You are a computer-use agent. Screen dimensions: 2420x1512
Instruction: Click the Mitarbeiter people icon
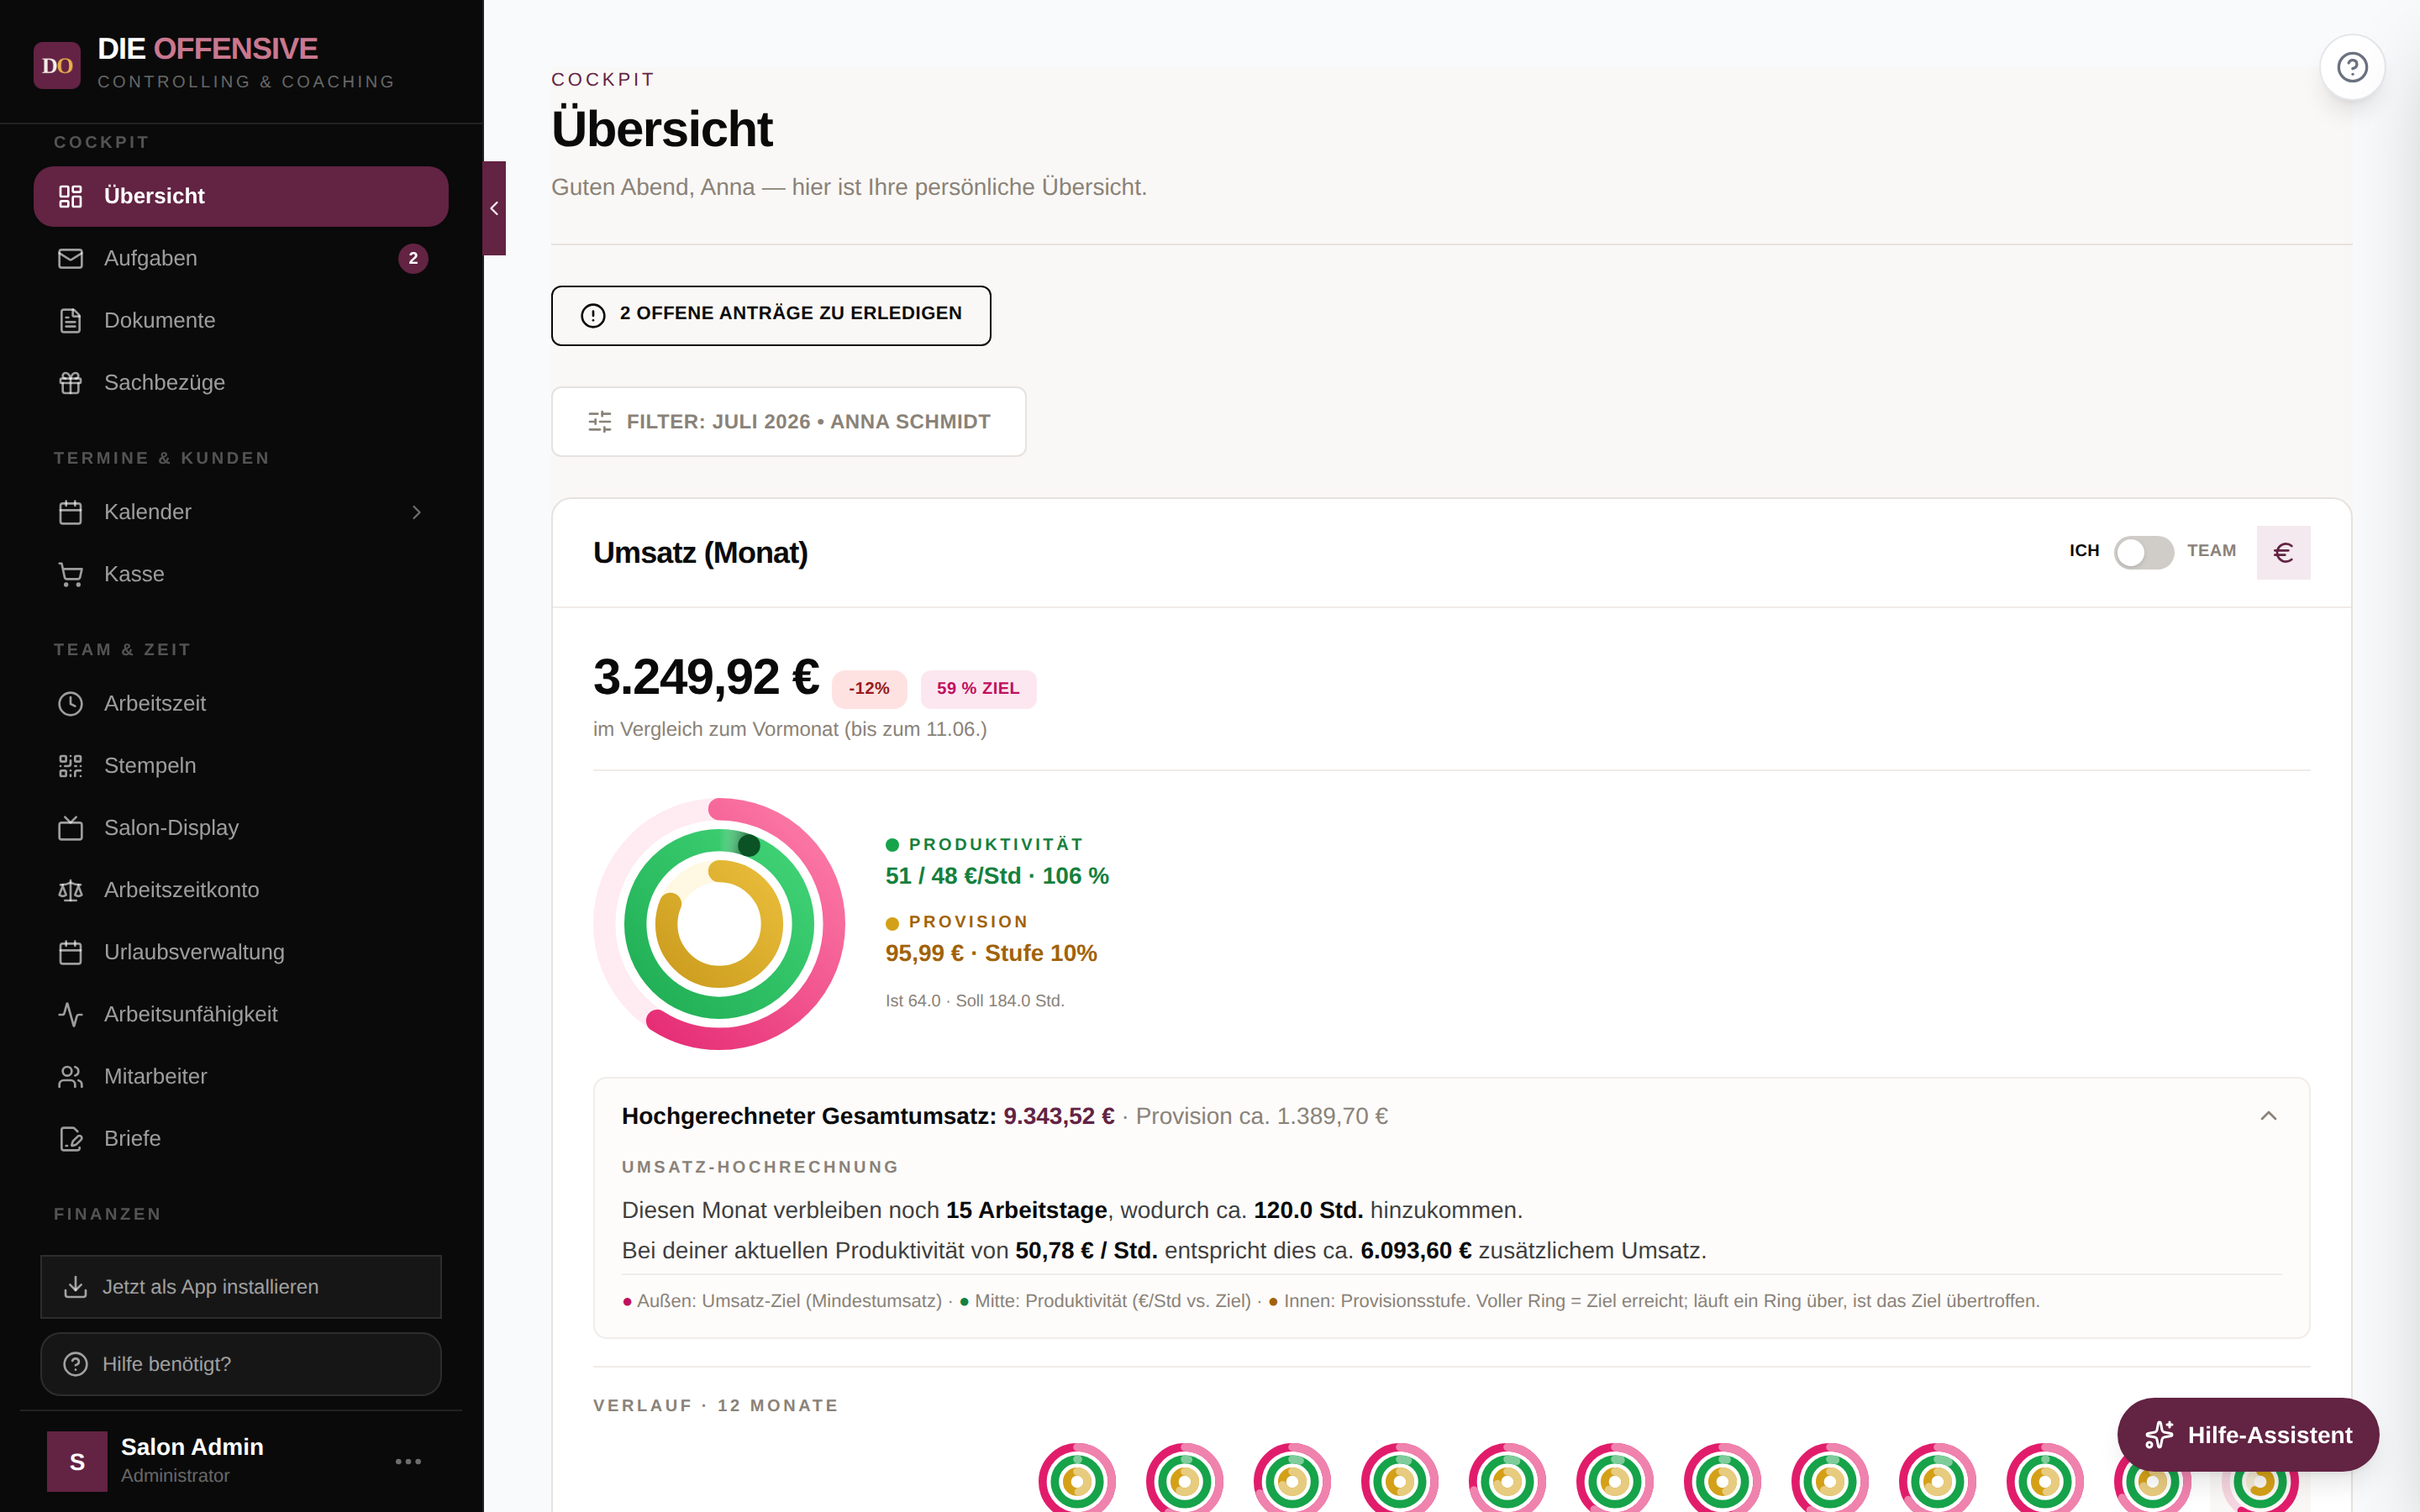pyautogui.click(x=70, y=1076)
